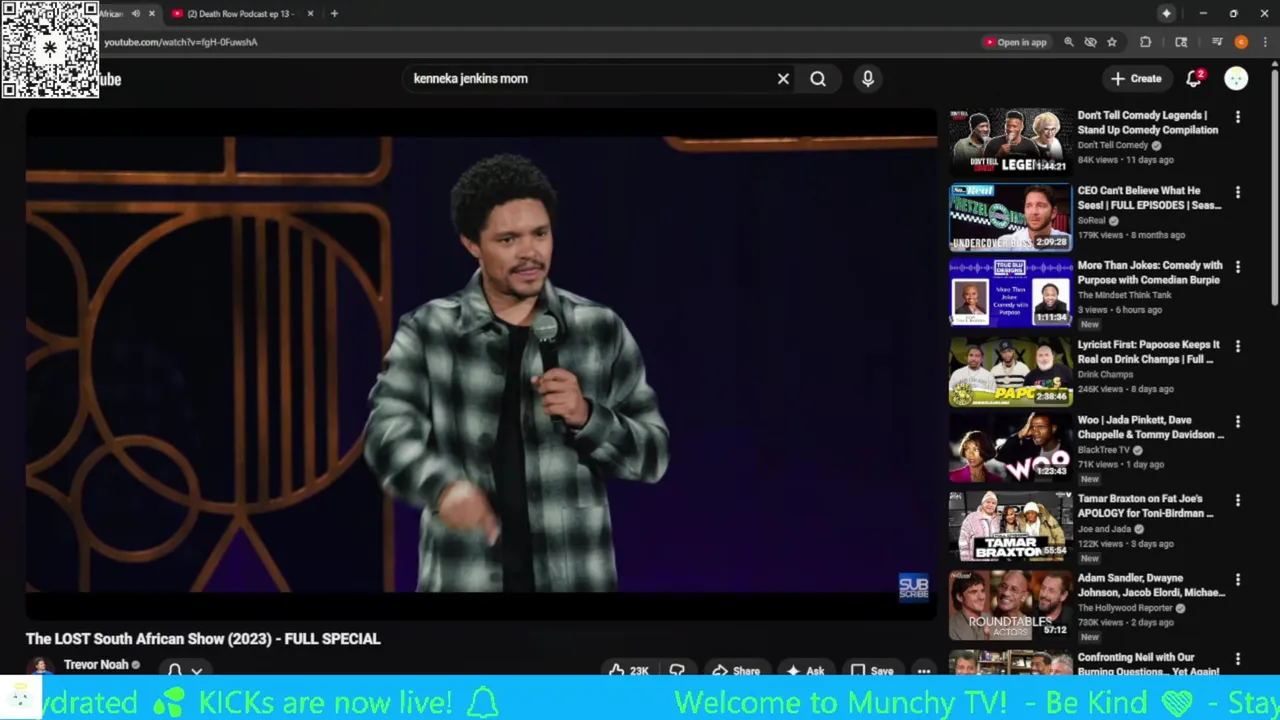
Task: Open options menu for Confronting Neil video
Action: [1238, 659]
